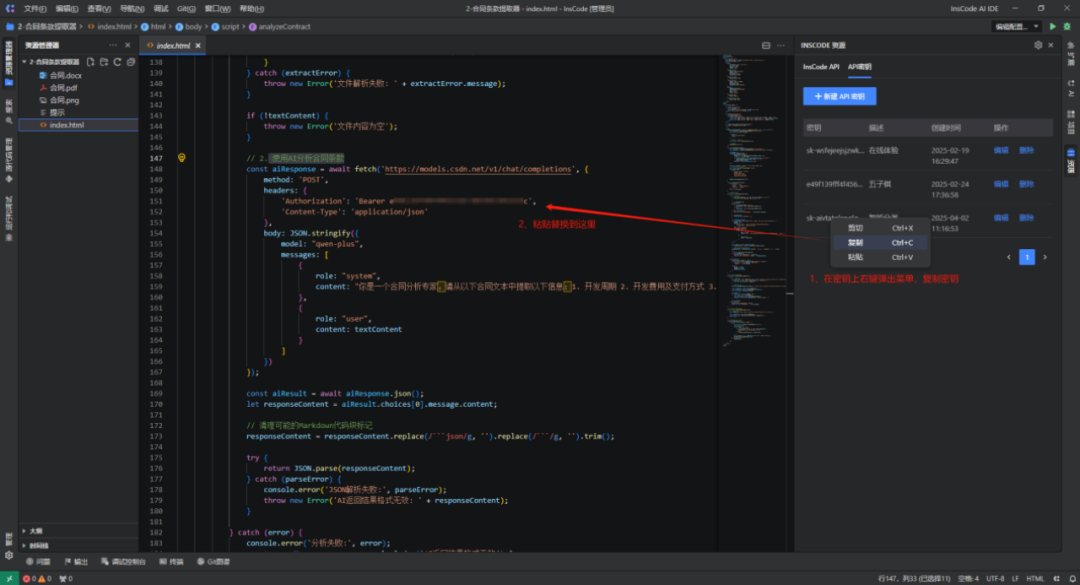Click the New File icon in the explorer
Viewport: 1080px width, 585px height.
91,62
